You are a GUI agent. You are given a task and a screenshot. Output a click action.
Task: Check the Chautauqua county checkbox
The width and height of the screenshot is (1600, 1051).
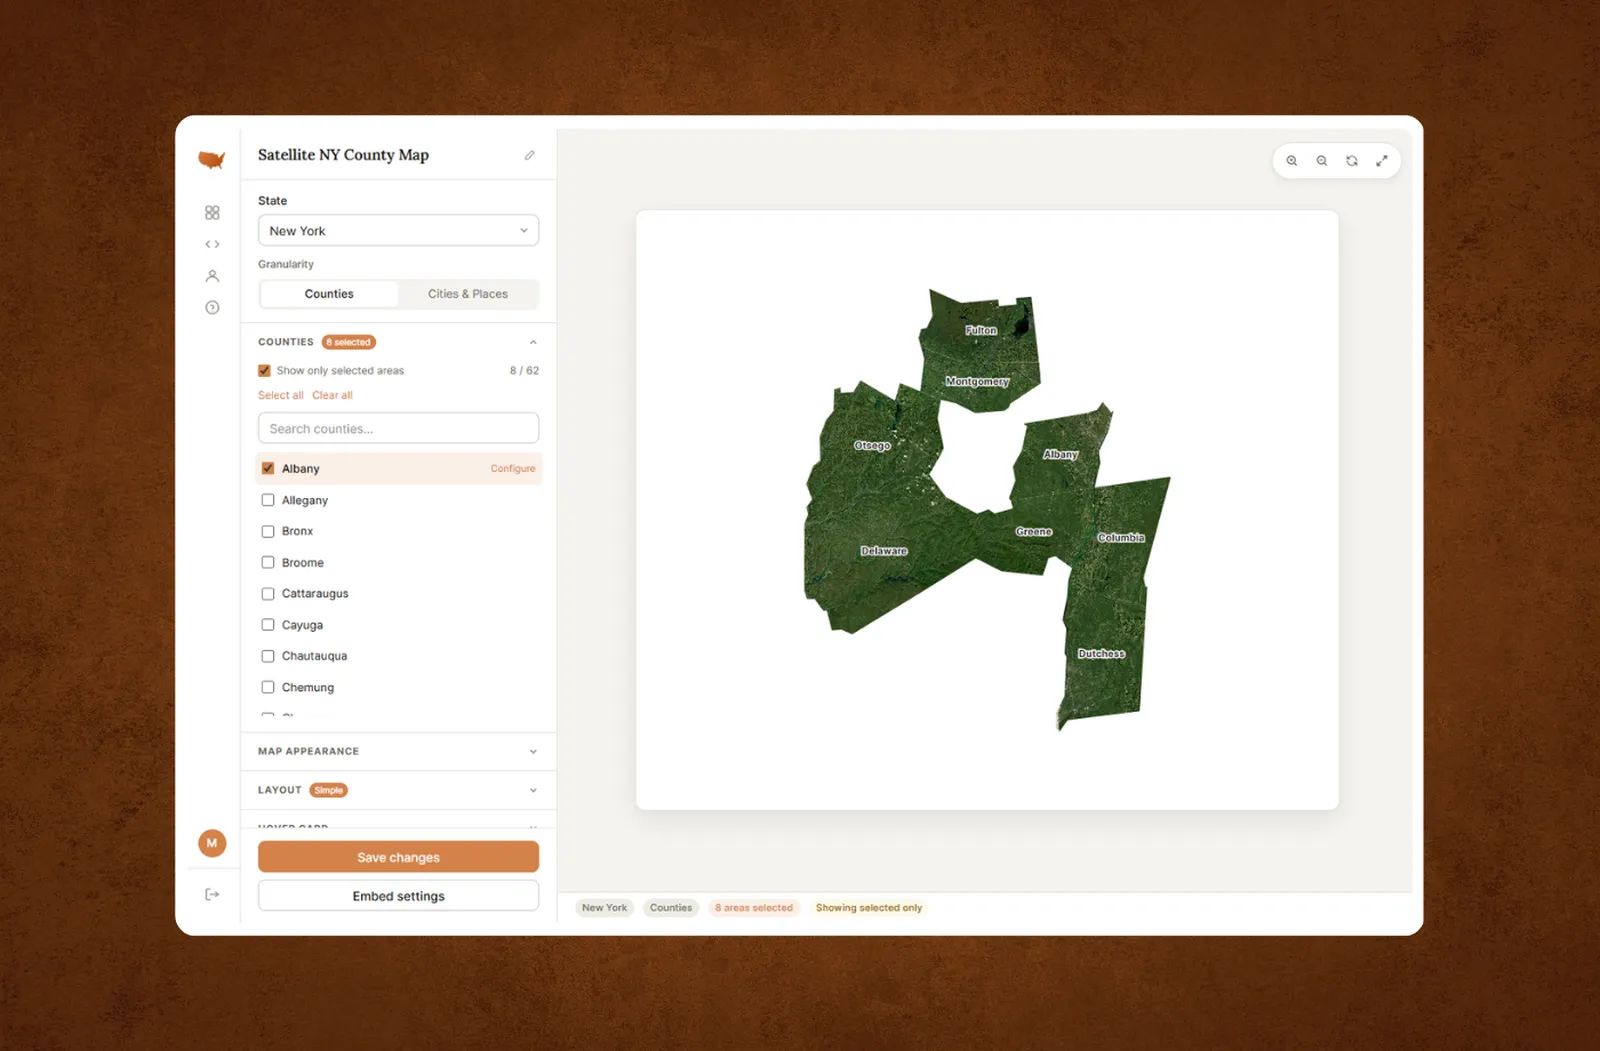(x=268, y=656)
